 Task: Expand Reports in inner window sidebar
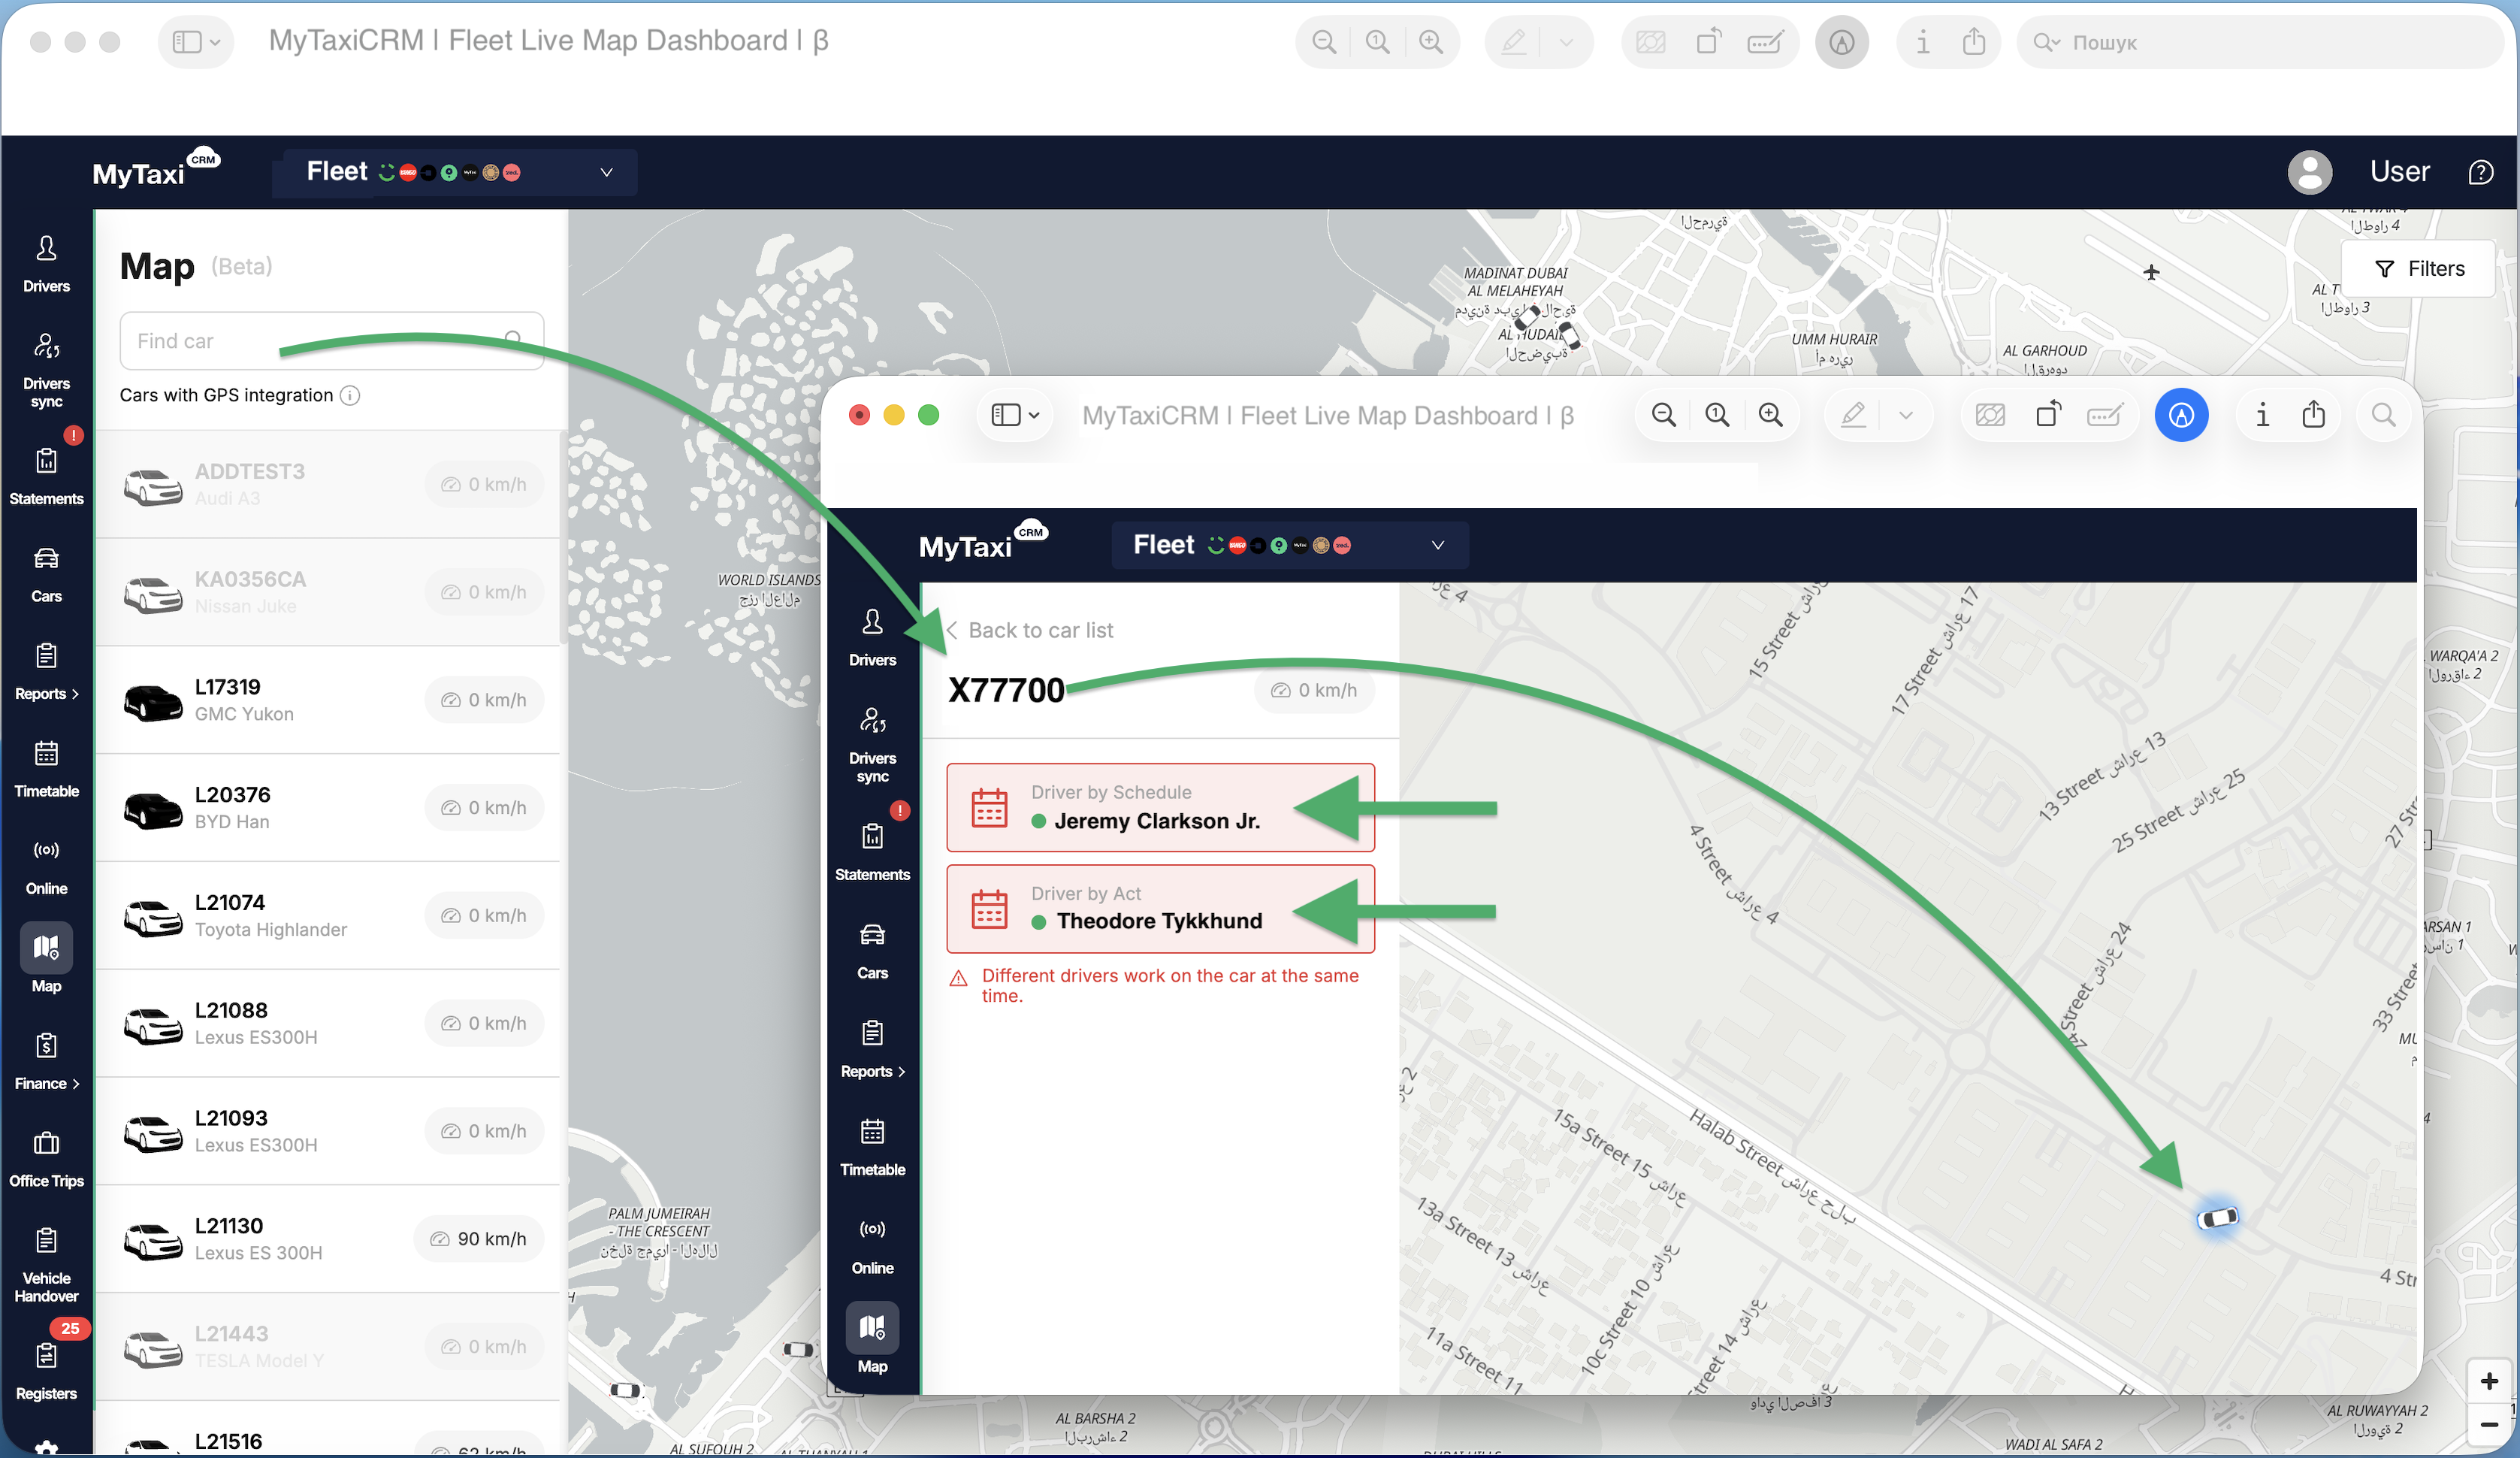[872, 1049]
